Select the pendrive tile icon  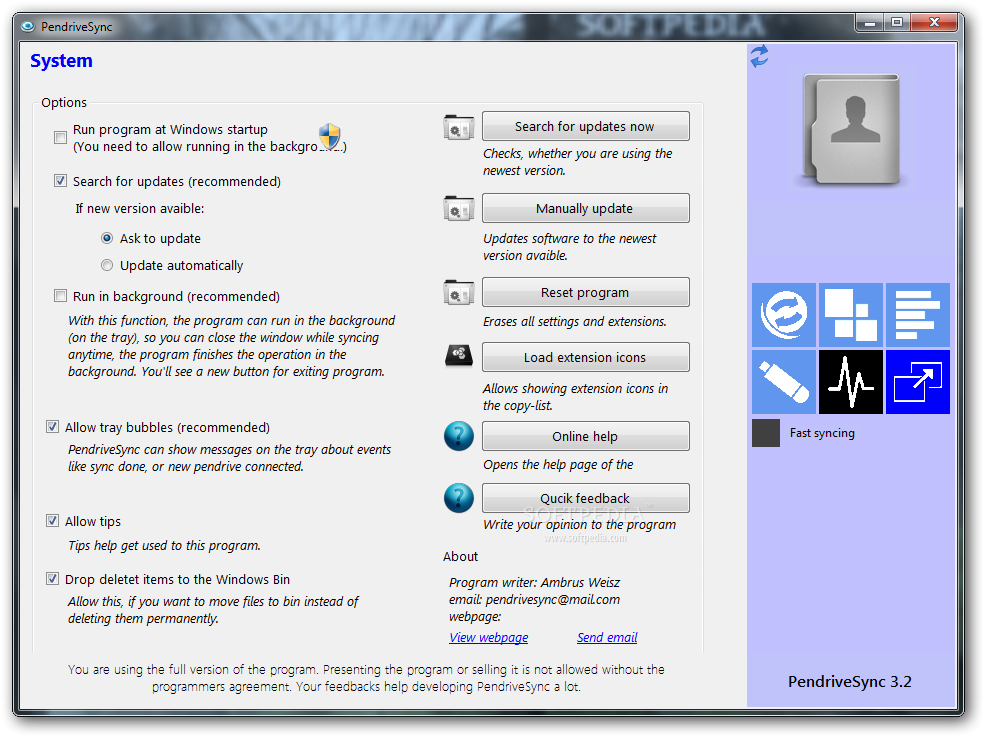[x=783, y=382]
